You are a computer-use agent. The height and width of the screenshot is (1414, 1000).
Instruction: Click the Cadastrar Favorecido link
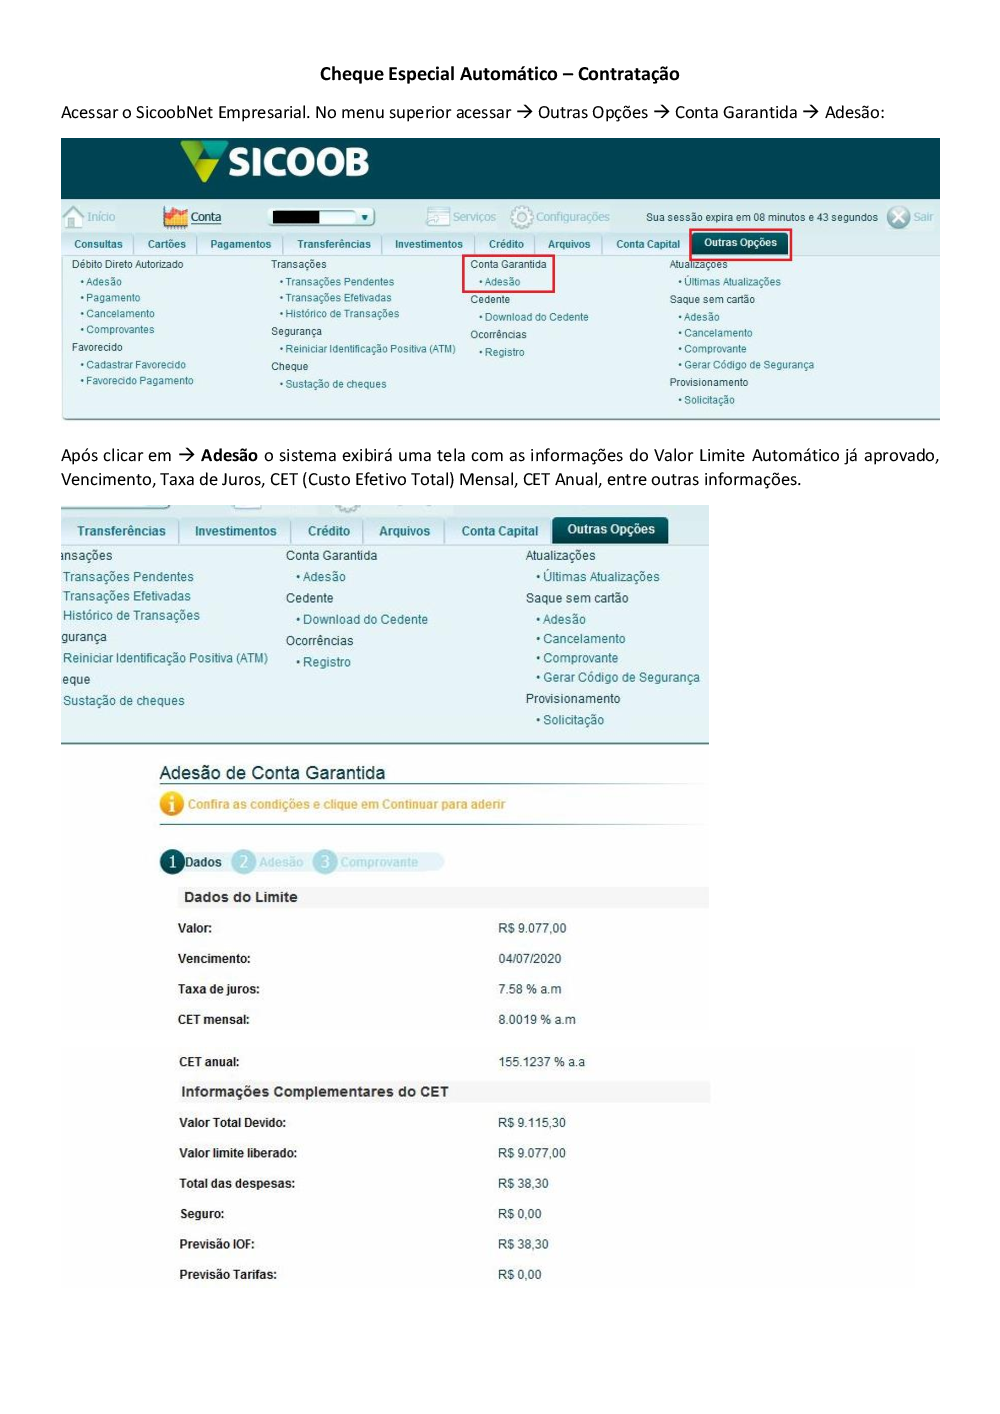(136, 365)
